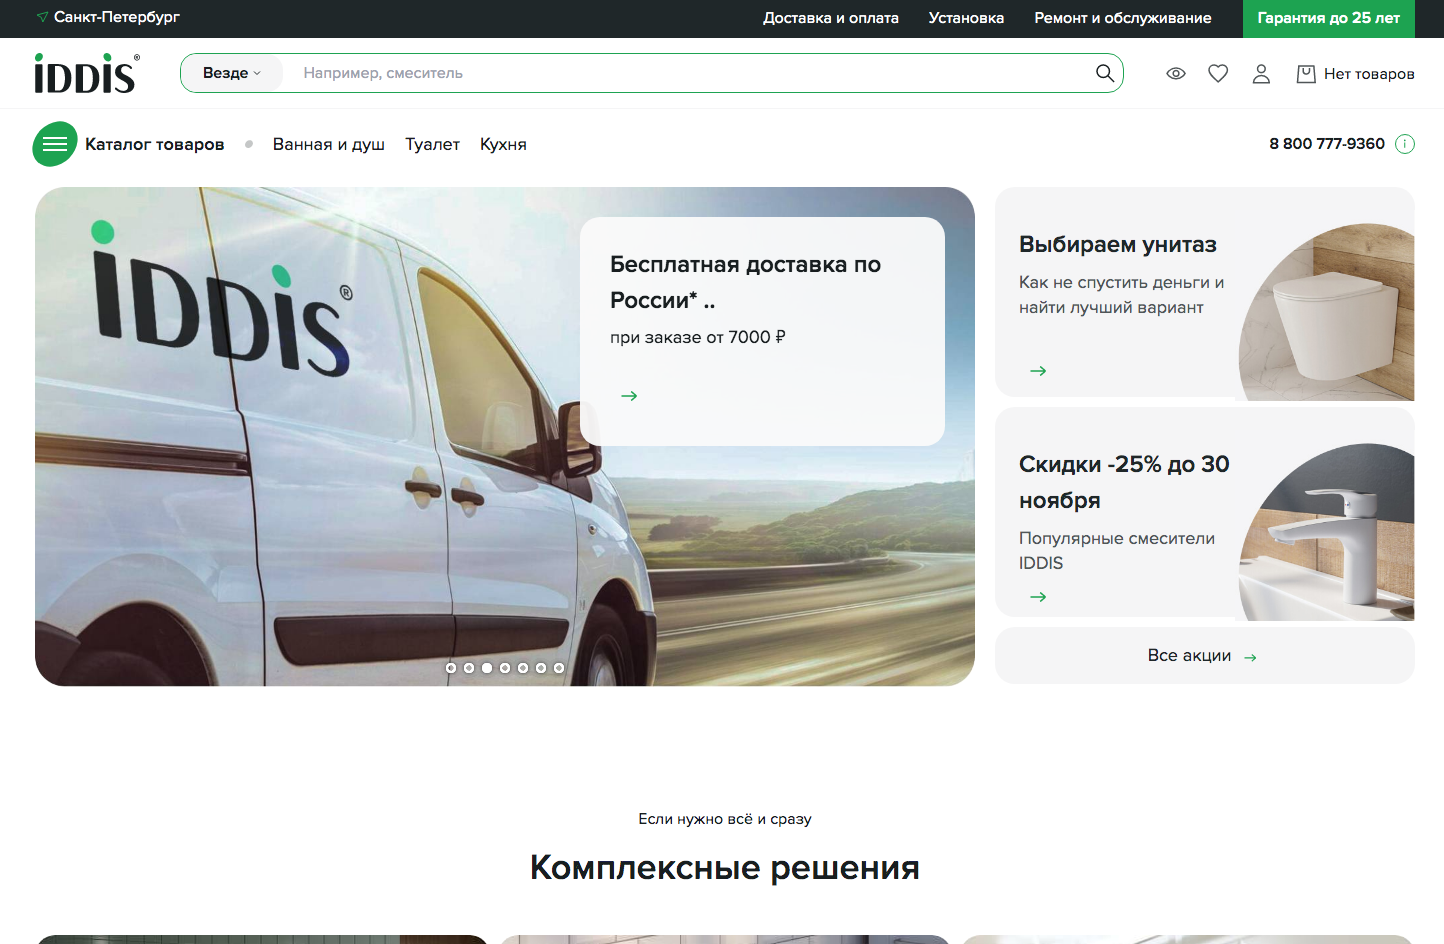1444x944 pixels.
Task: Open Доставка и оплата page
Action: [831, 18]
